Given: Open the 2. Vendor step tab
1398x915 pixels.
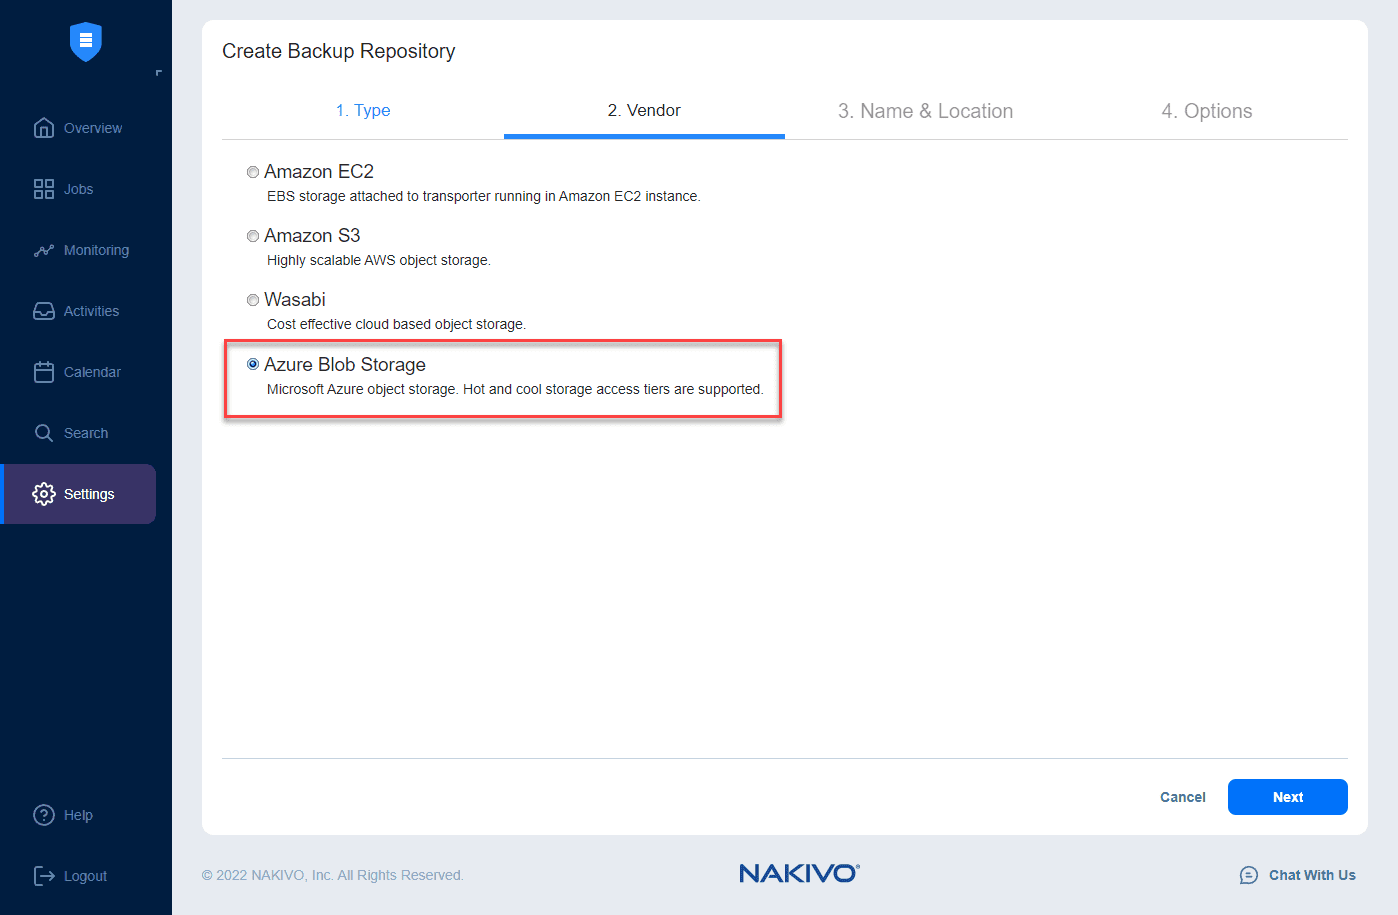Looking at the screenshot, I should [x=644, y=110].
